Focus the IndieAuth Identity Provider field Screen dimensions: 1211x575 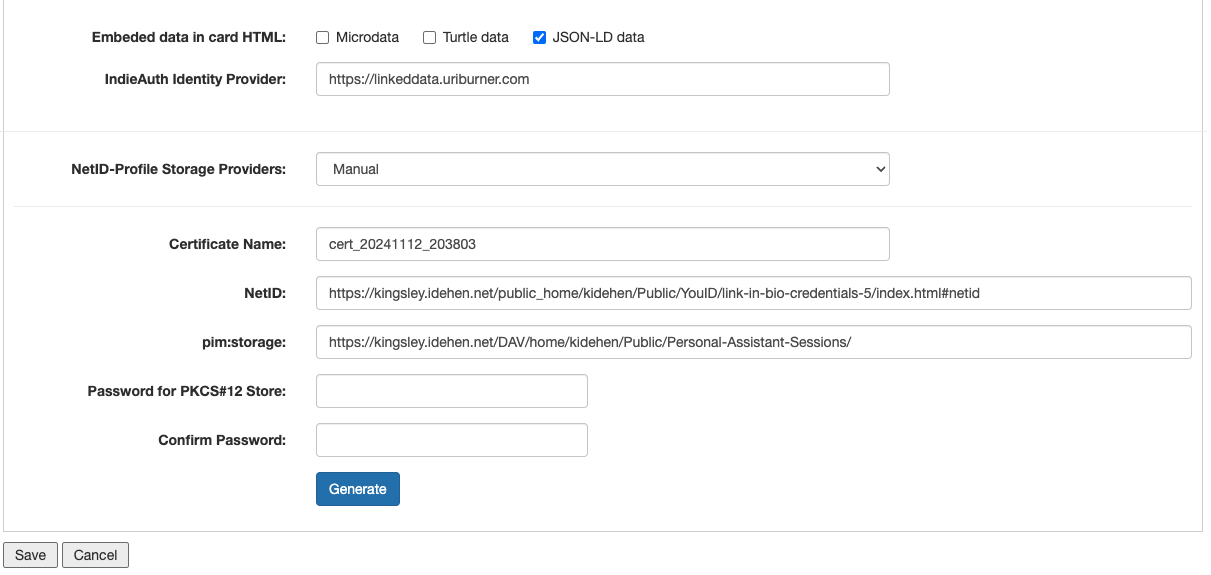click(x=602, y=79)
